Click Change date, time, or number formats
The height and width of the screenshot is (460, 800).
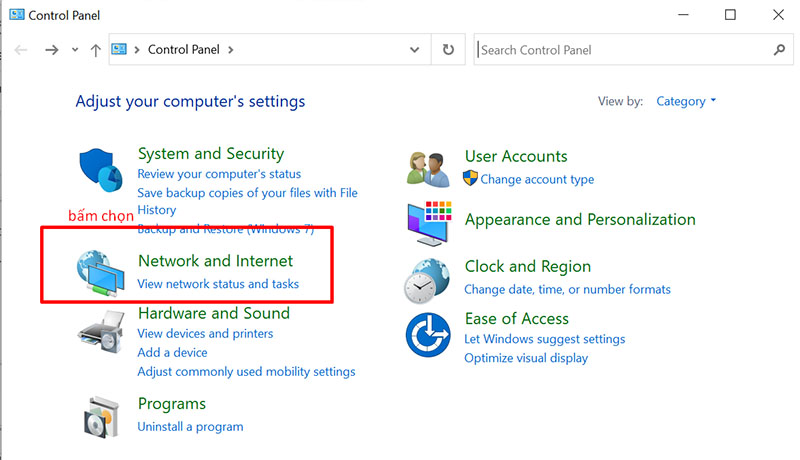[567, 290]
